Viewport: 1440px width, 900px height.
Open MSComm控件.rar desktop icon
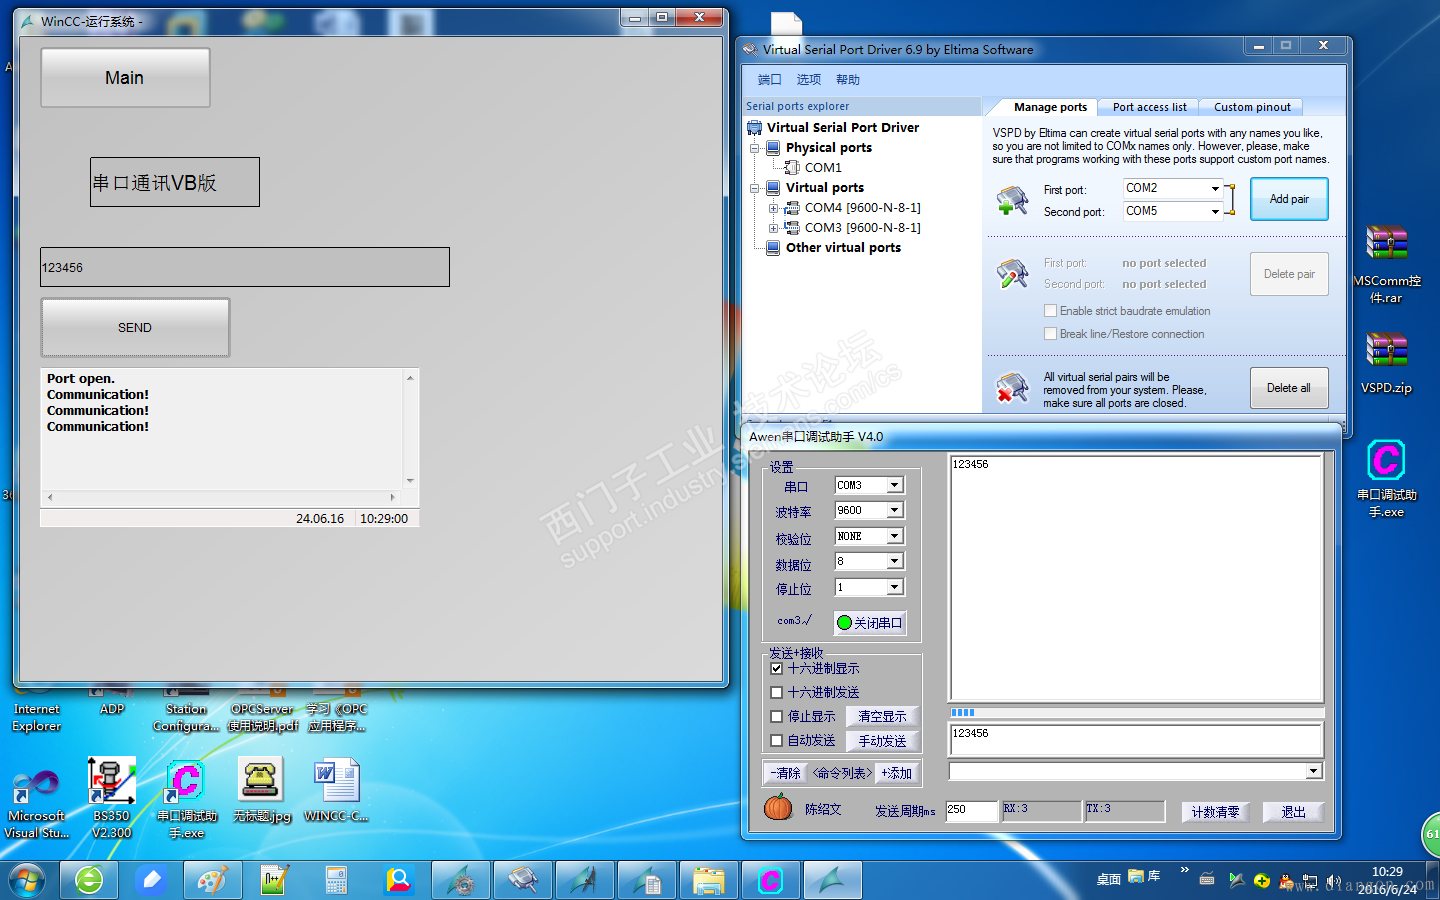pyautogui.click(x=1386, y=265)
